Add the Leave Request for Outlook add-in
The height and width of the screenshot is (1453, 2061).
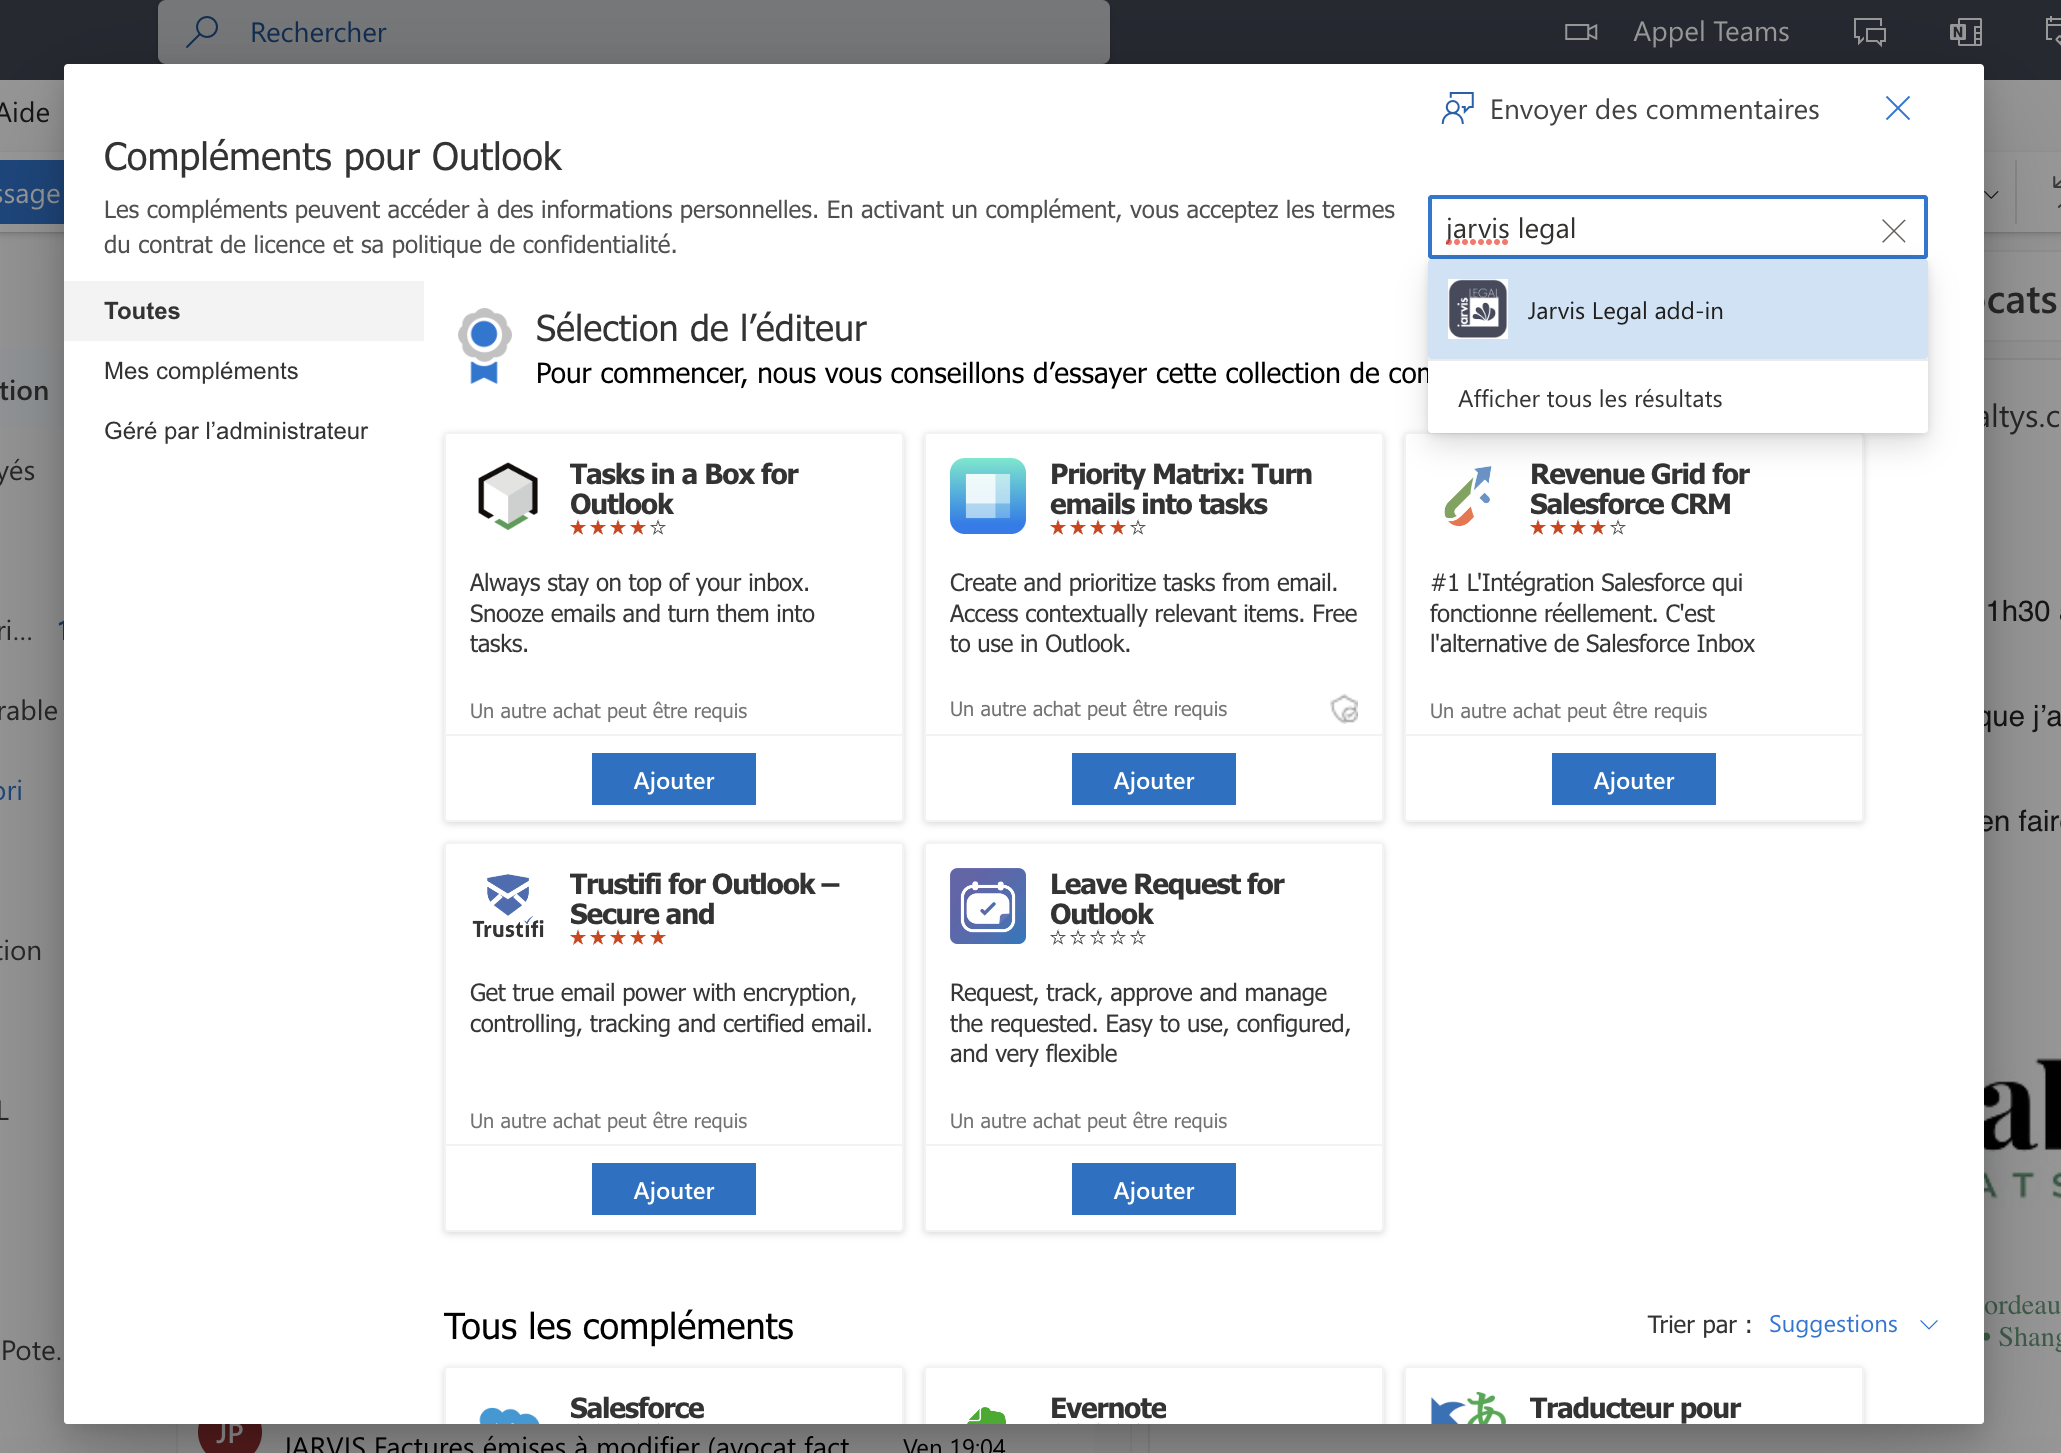coord(1154,1189)
